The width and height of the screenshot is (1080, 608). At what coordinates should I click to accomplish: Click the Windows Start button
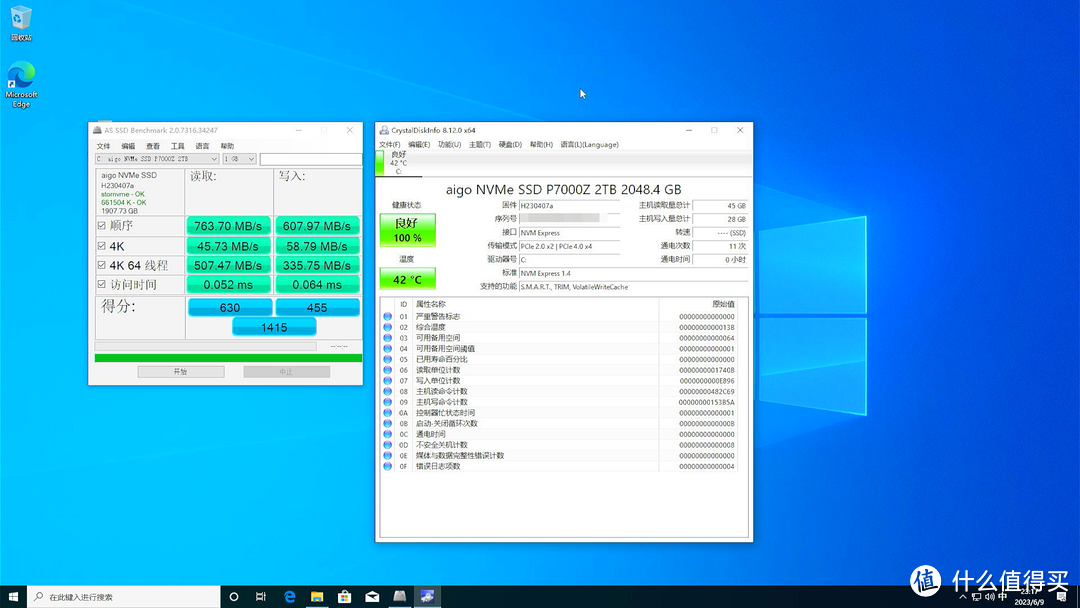click(13, 597)
